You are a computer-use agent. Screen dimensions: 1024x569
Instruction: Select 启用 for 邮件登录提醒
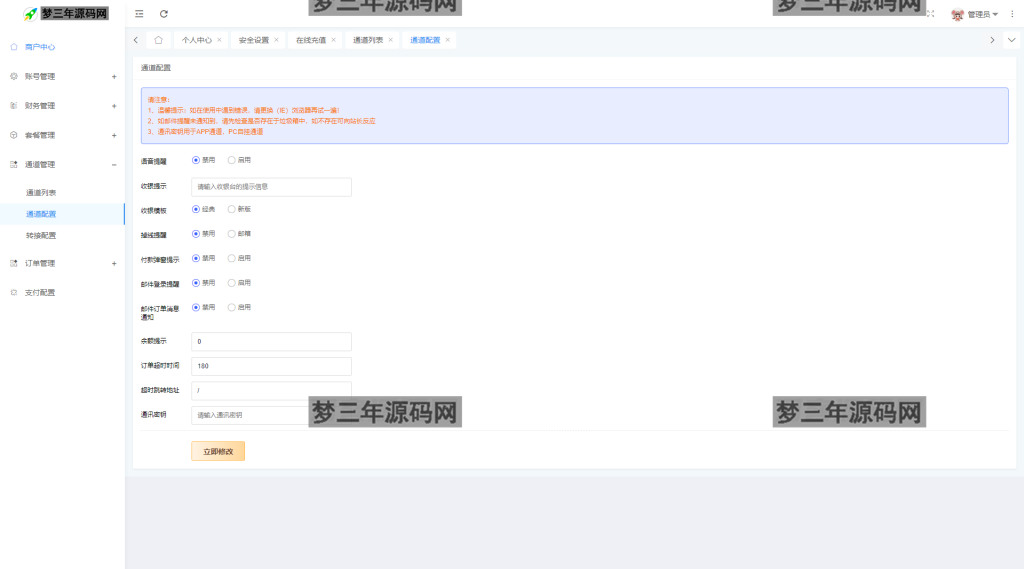point(232,283)
